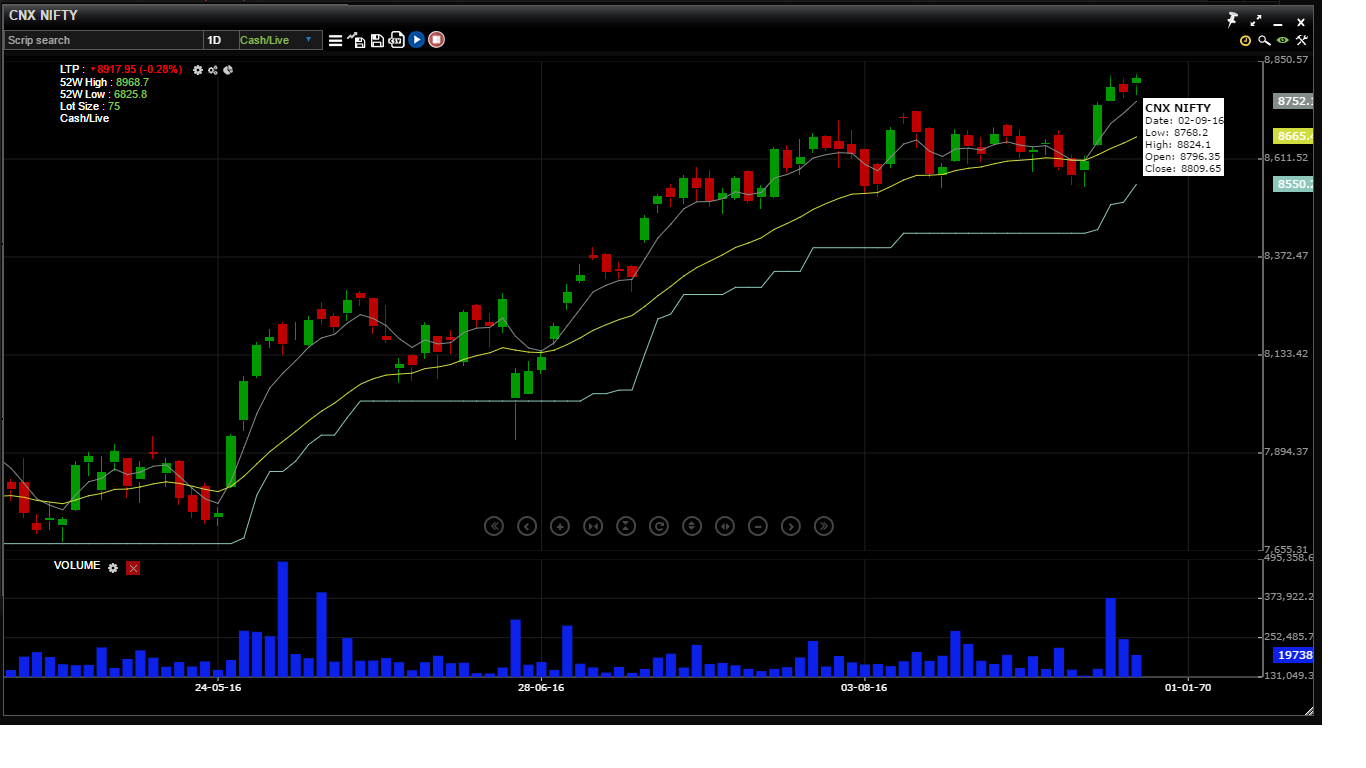Jump to the latest data with double-right arrows
Image resolution: width=1366 pixels, height=768 pixels.
click(824, 526)
